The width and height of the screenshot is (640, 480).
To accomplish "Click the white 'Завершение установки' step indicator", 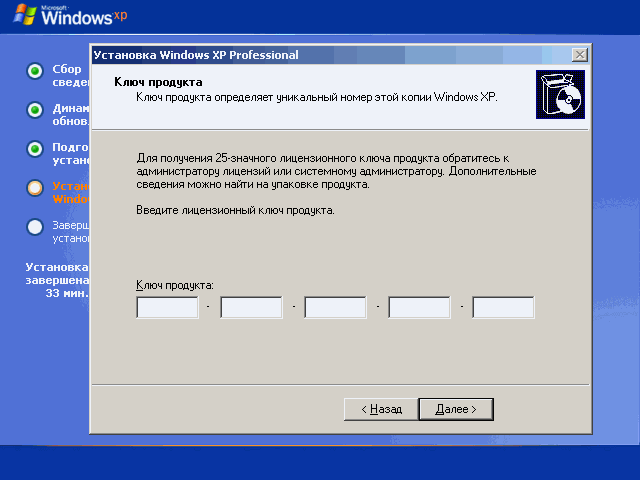I will pyautogui.click(x=35, y=227).
